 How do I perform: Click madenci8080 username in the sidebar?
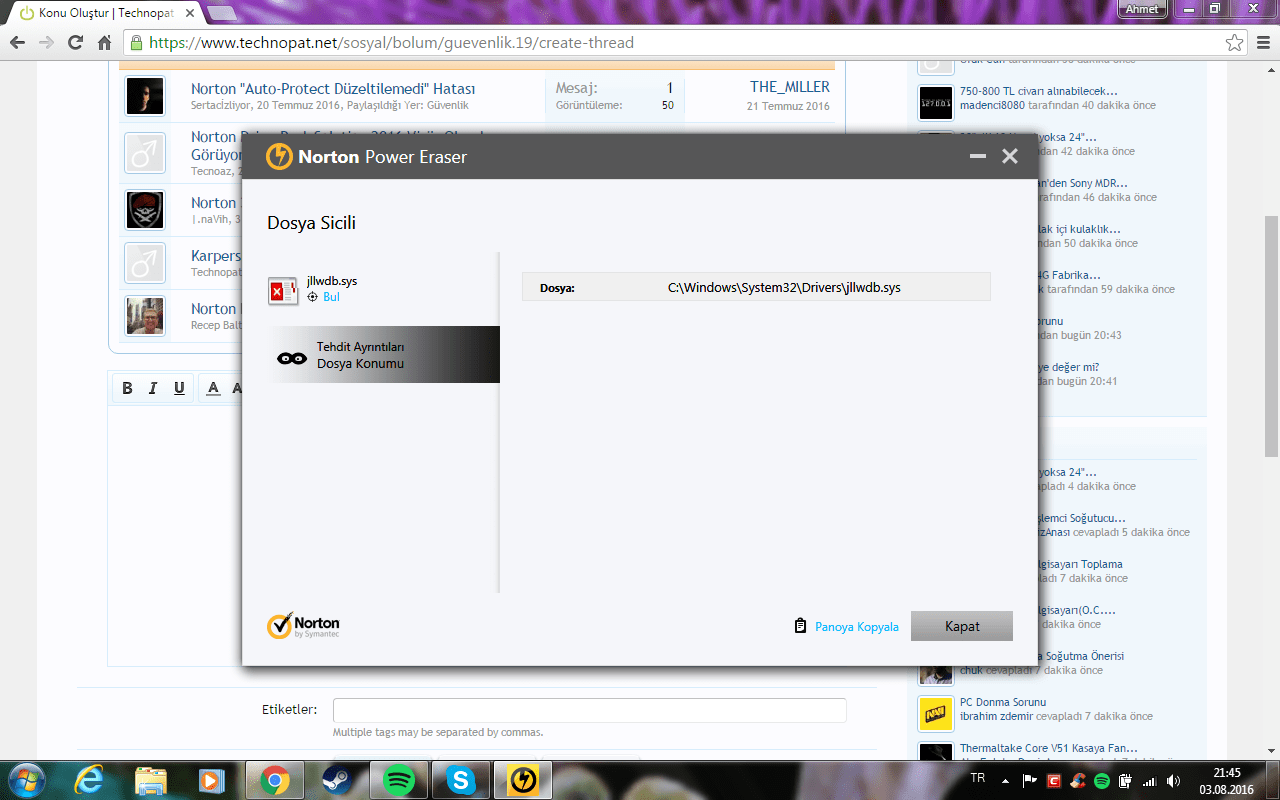993,105
